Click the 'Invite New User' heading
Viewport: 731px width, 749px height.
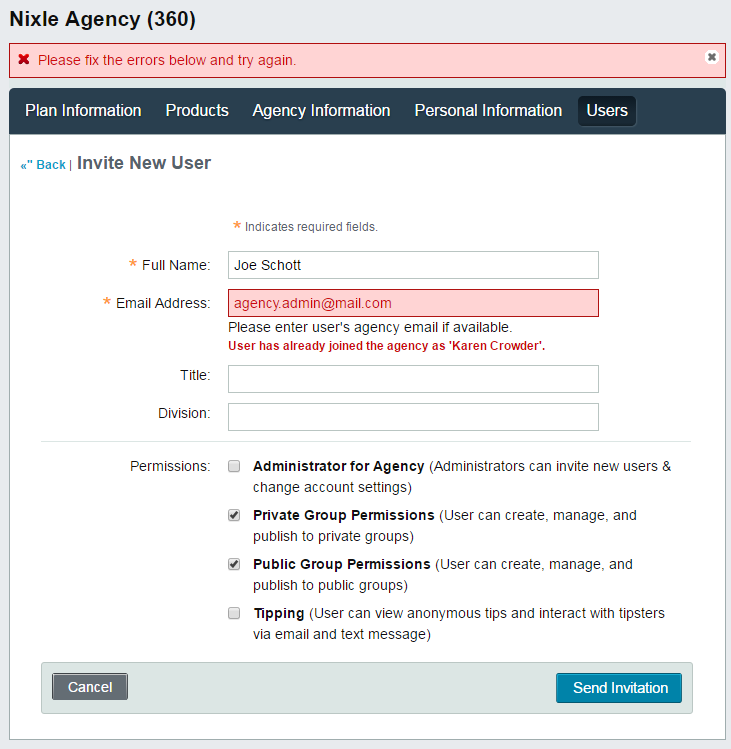tap(144, 163)
